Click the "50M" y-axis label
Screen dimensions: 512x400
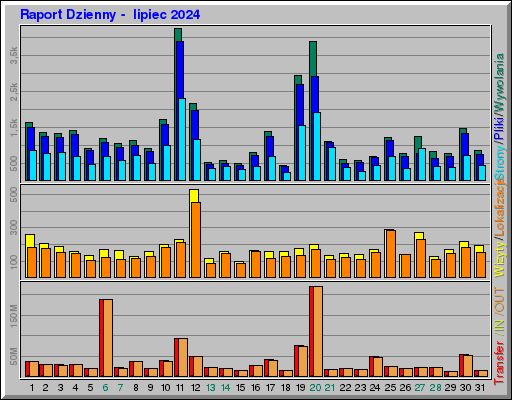click(x=14, y=356)
